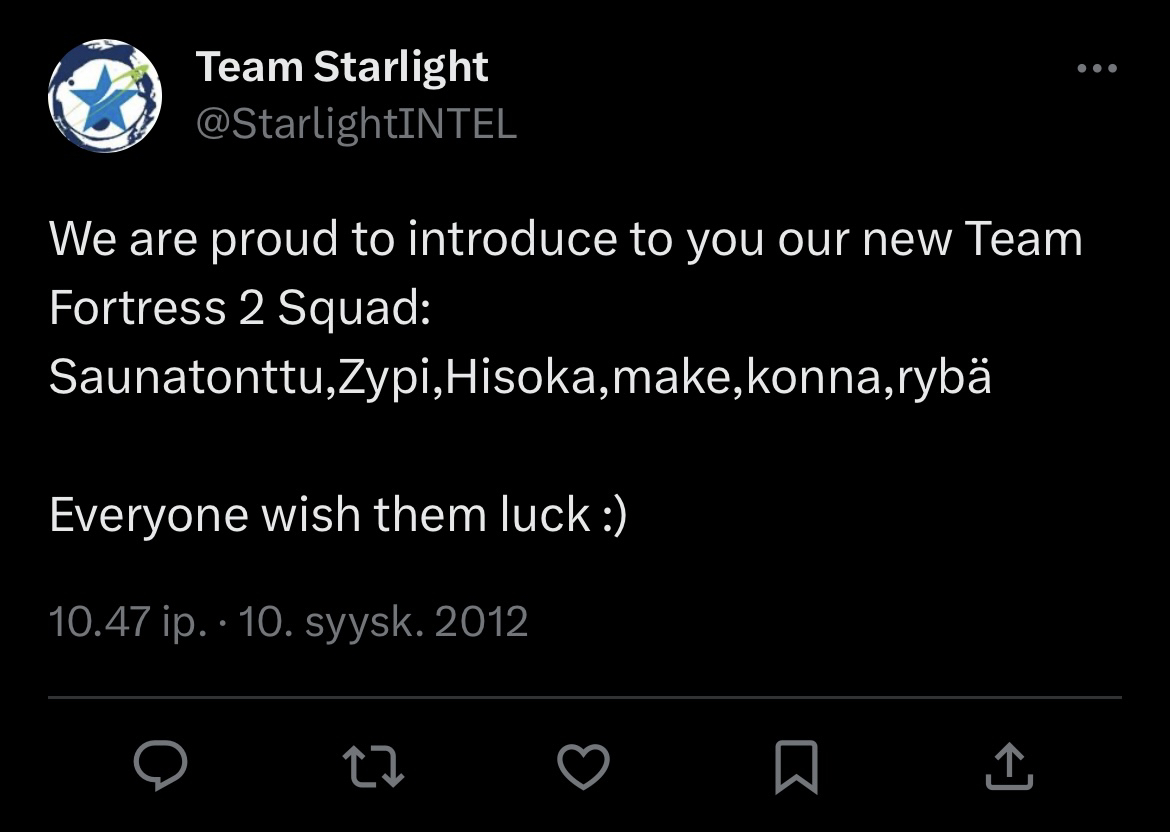This screenshot has height=832, width=1170.
Task: Click the reply speech bubble icon
Action: click(x=161, y=766)
